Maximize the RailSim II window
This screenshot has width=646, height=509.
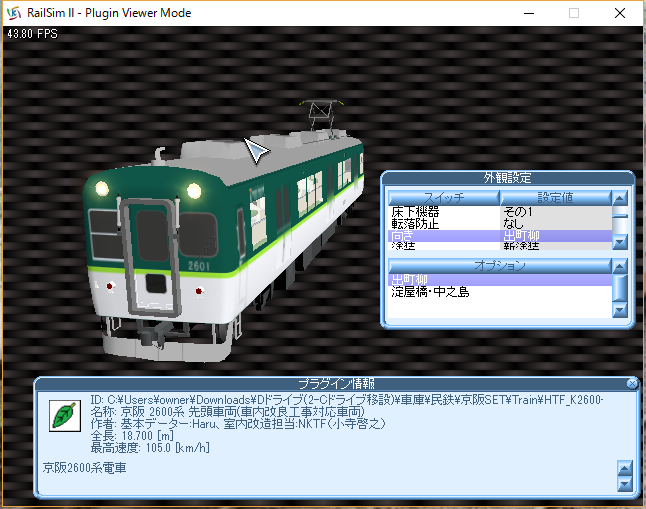click(573, 13)
